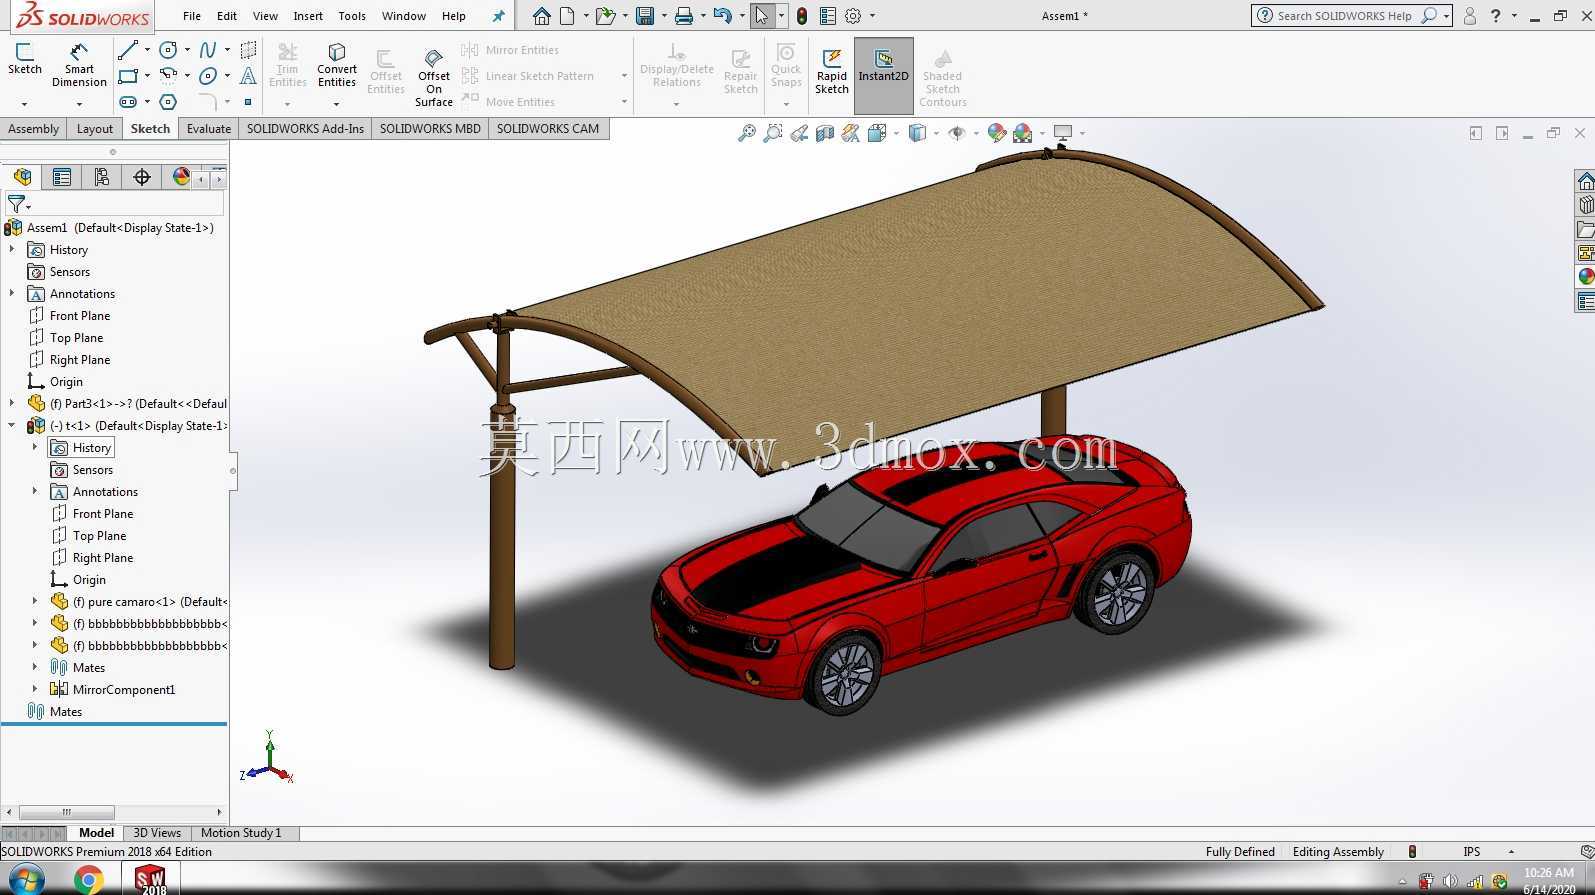Click Offset On Surface tool
This screenshot has height=895, width=1595.
(x=434, y=78)
